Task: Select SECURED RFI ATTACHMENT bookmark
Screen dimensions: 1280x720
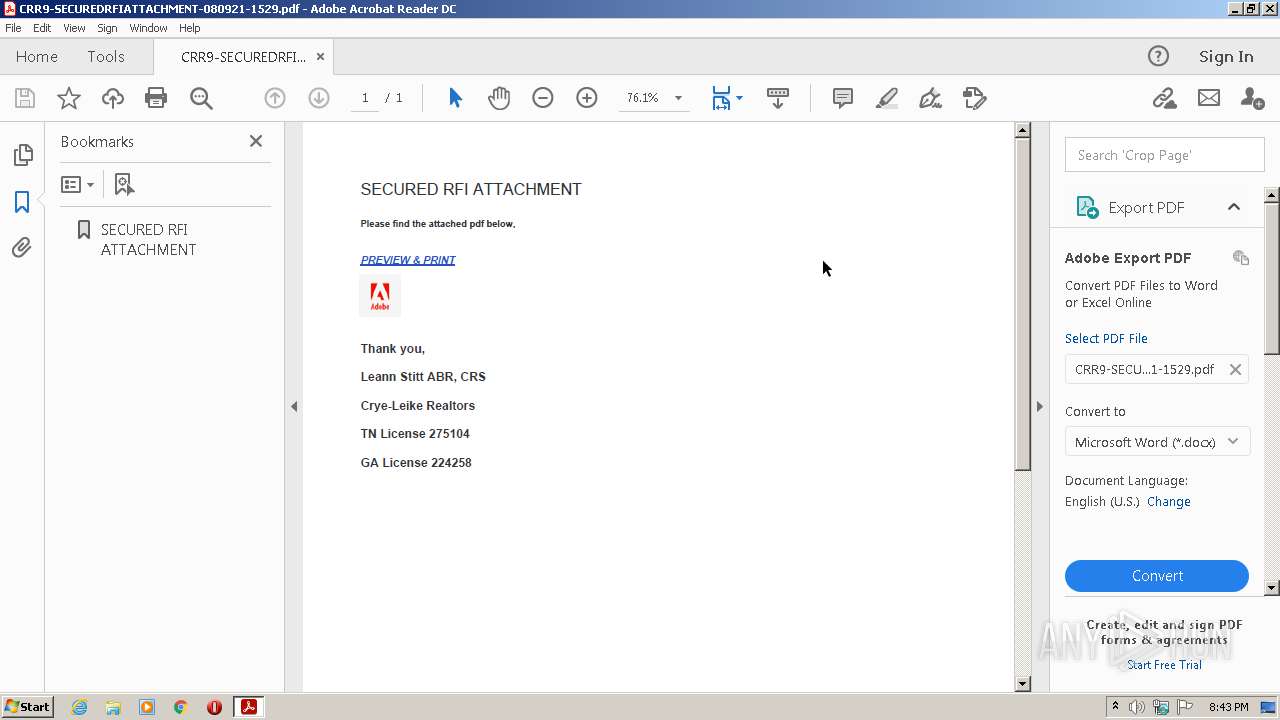Action: click(x=148, y=239)
